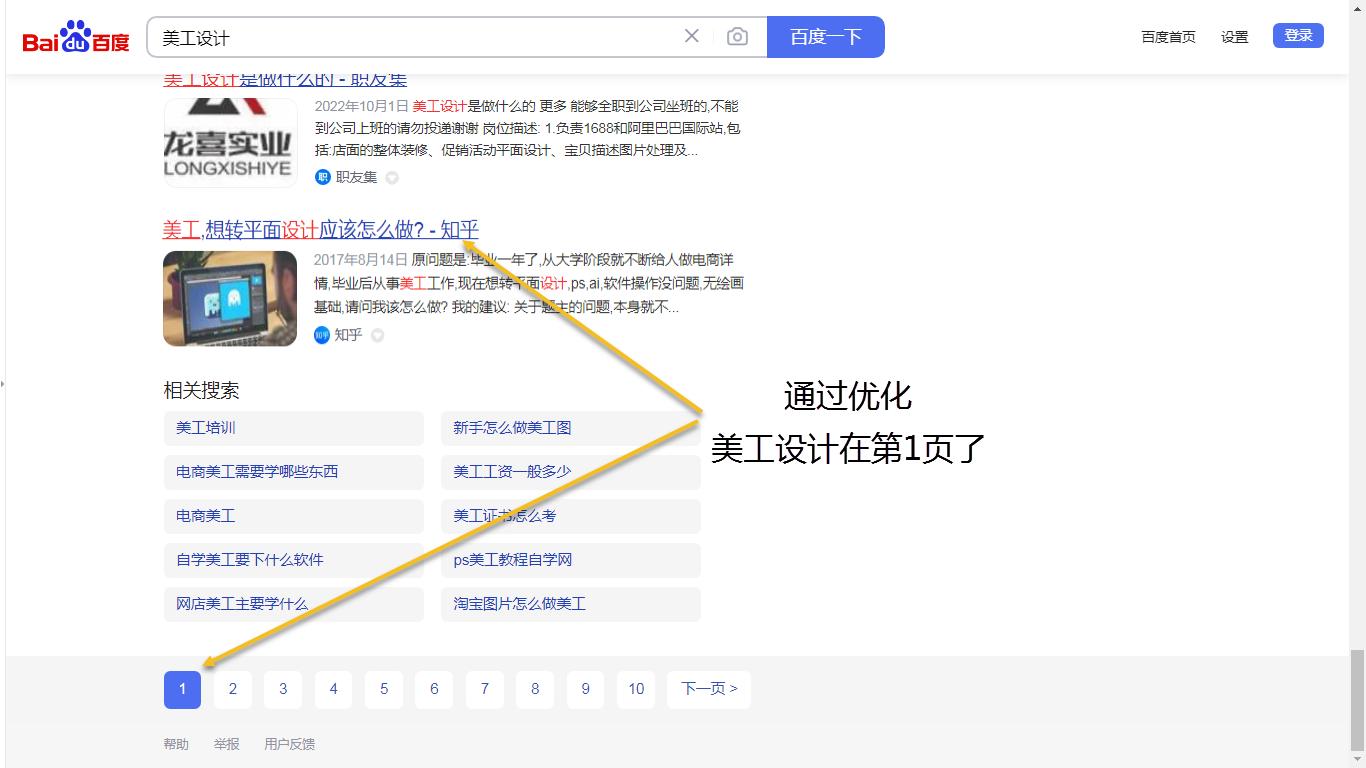This screenshot has height=768, width=1366.
Task: Click 下一页 to view next page
Action: click(708, 689)
